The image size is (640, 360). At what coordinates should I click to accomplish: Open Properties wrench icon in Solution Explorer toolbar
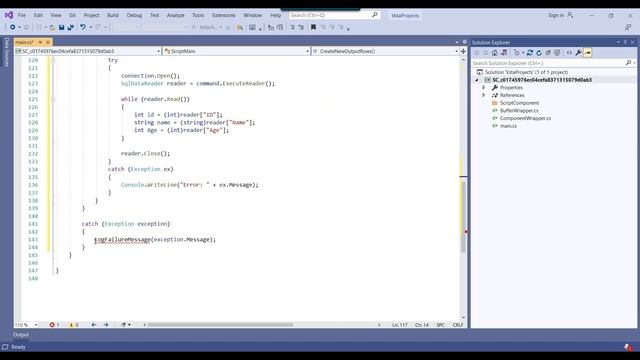(578, 53)
